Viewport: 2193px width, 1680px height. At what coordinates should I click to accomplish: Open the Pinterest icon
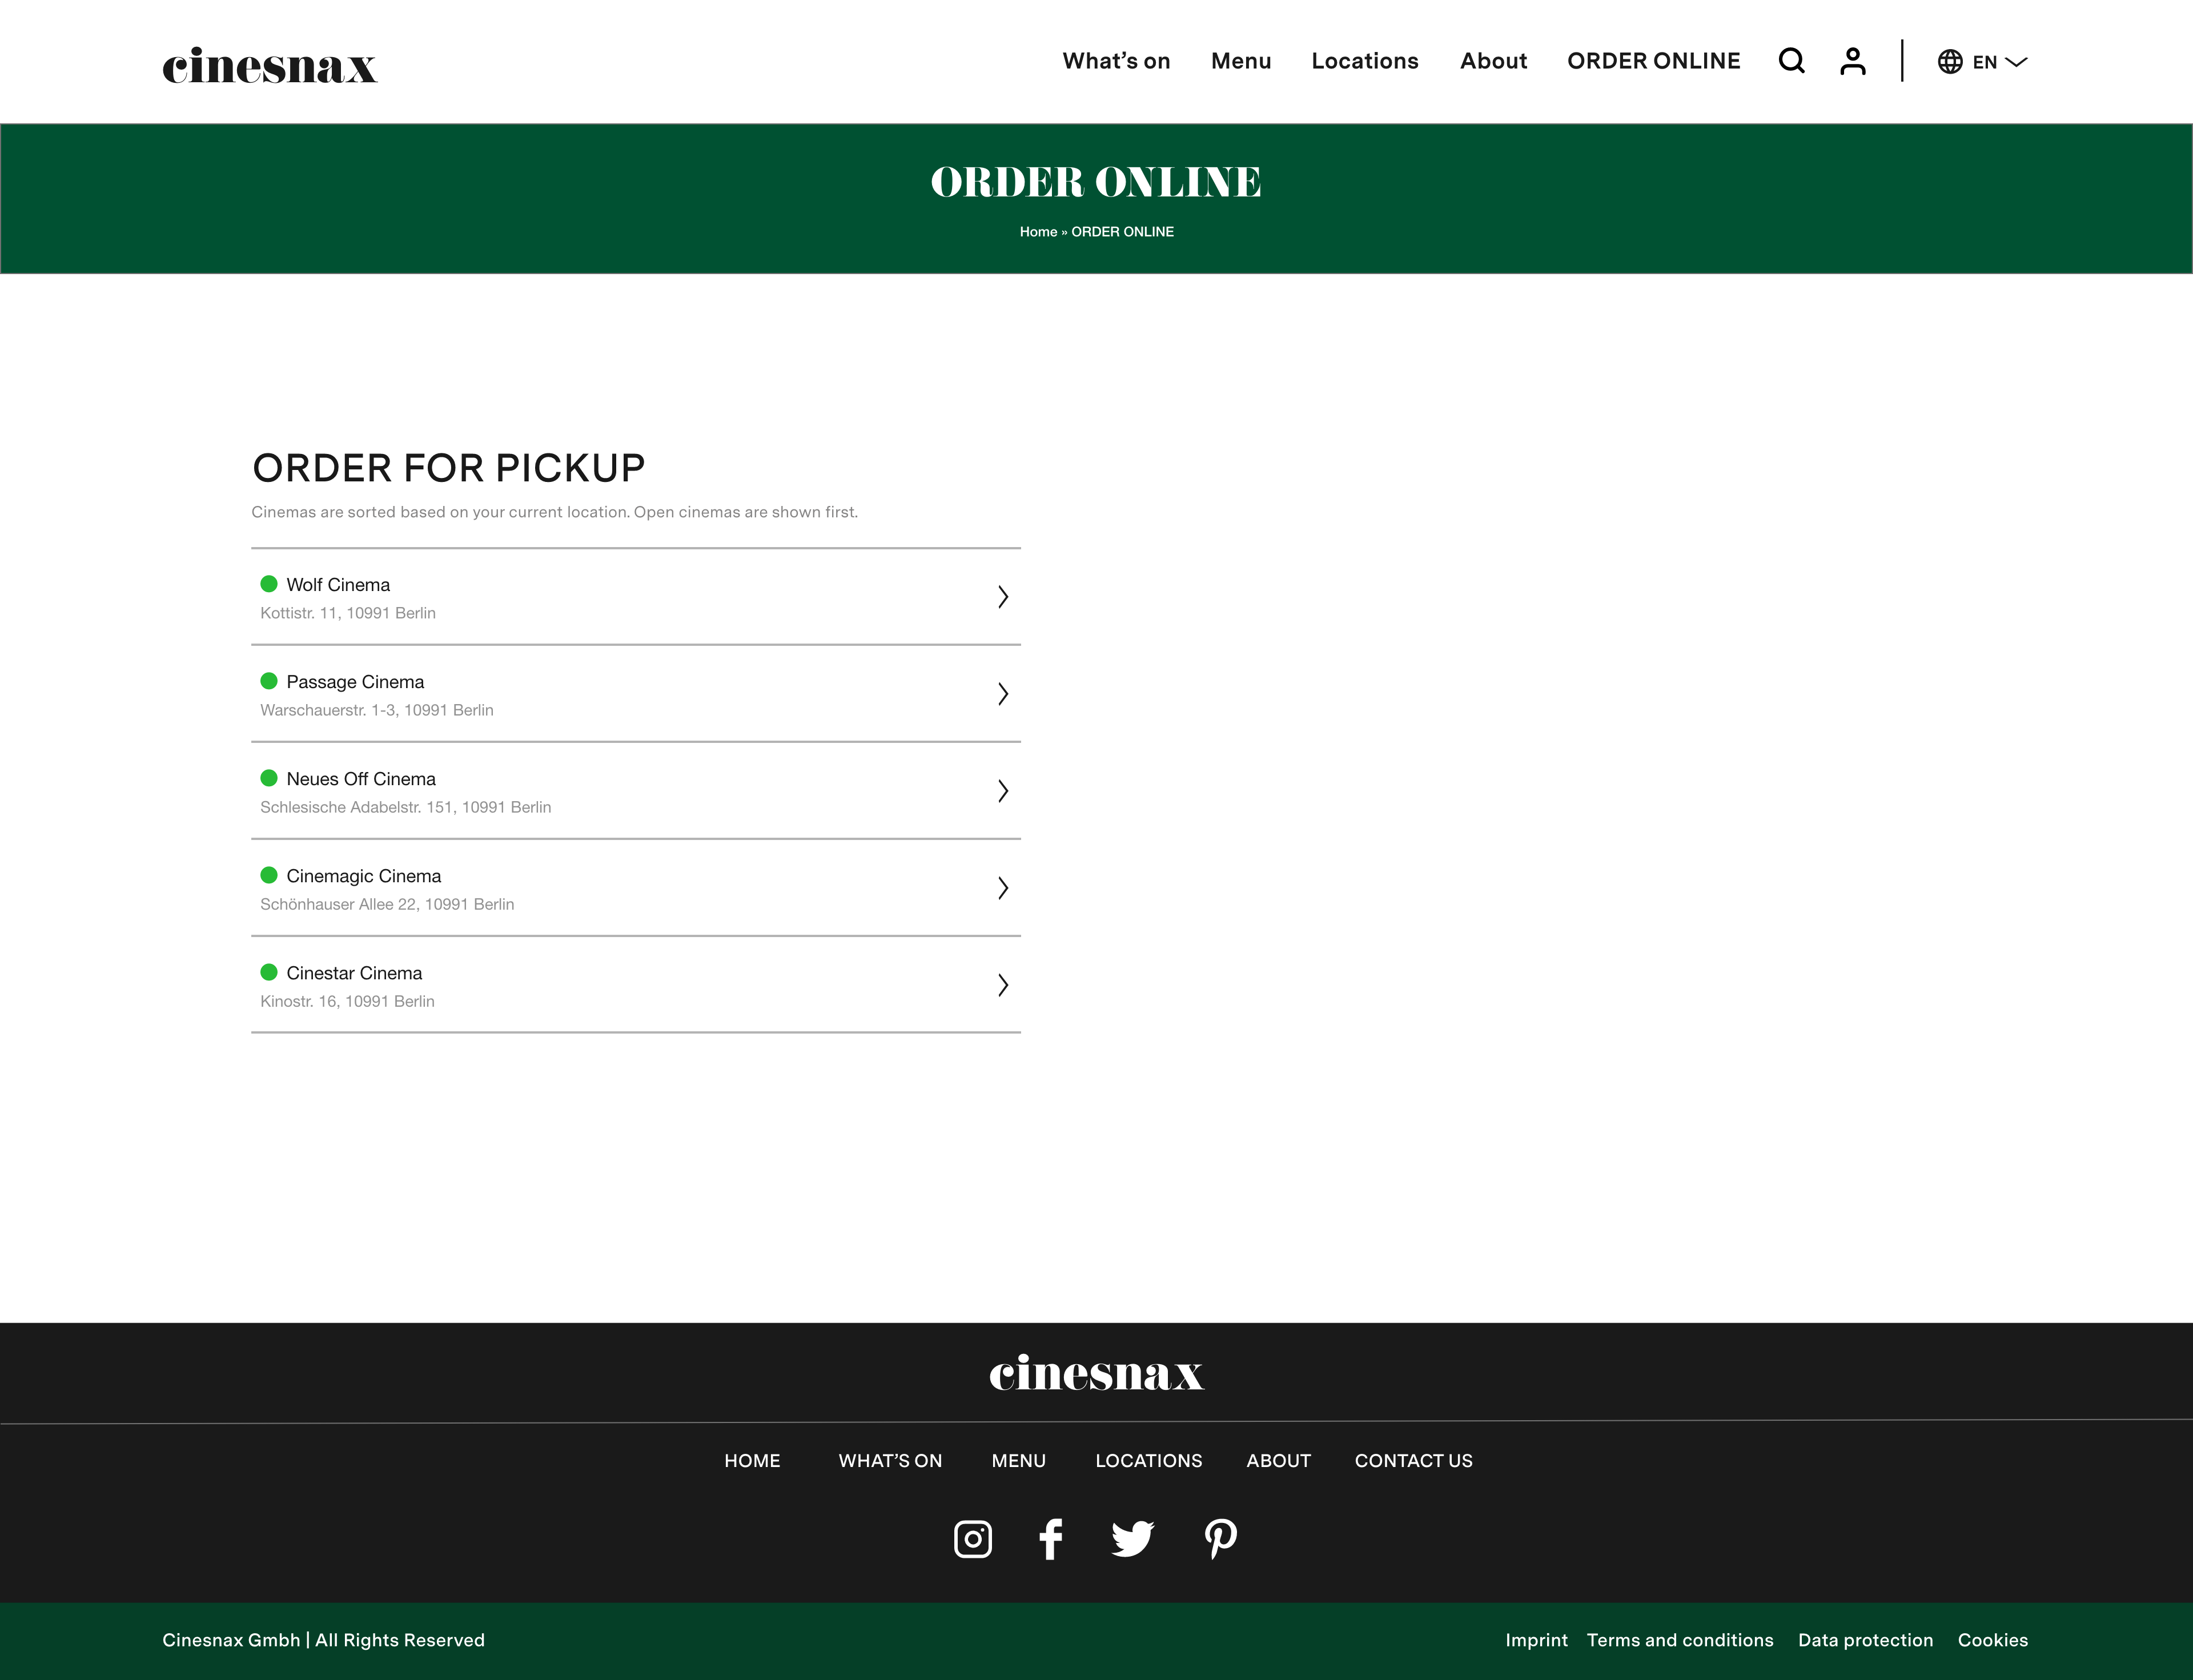(x=1220, y=1539)
